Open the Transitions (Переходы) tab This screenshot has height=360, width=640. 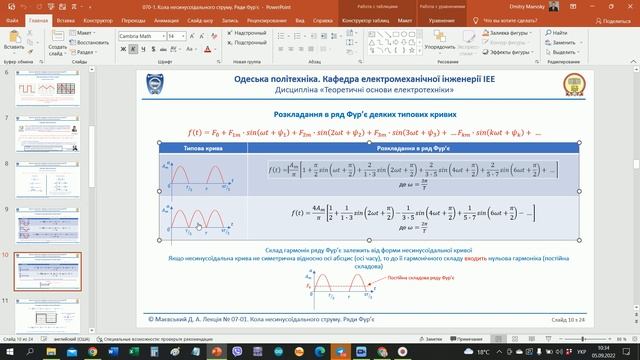point(133,20)
